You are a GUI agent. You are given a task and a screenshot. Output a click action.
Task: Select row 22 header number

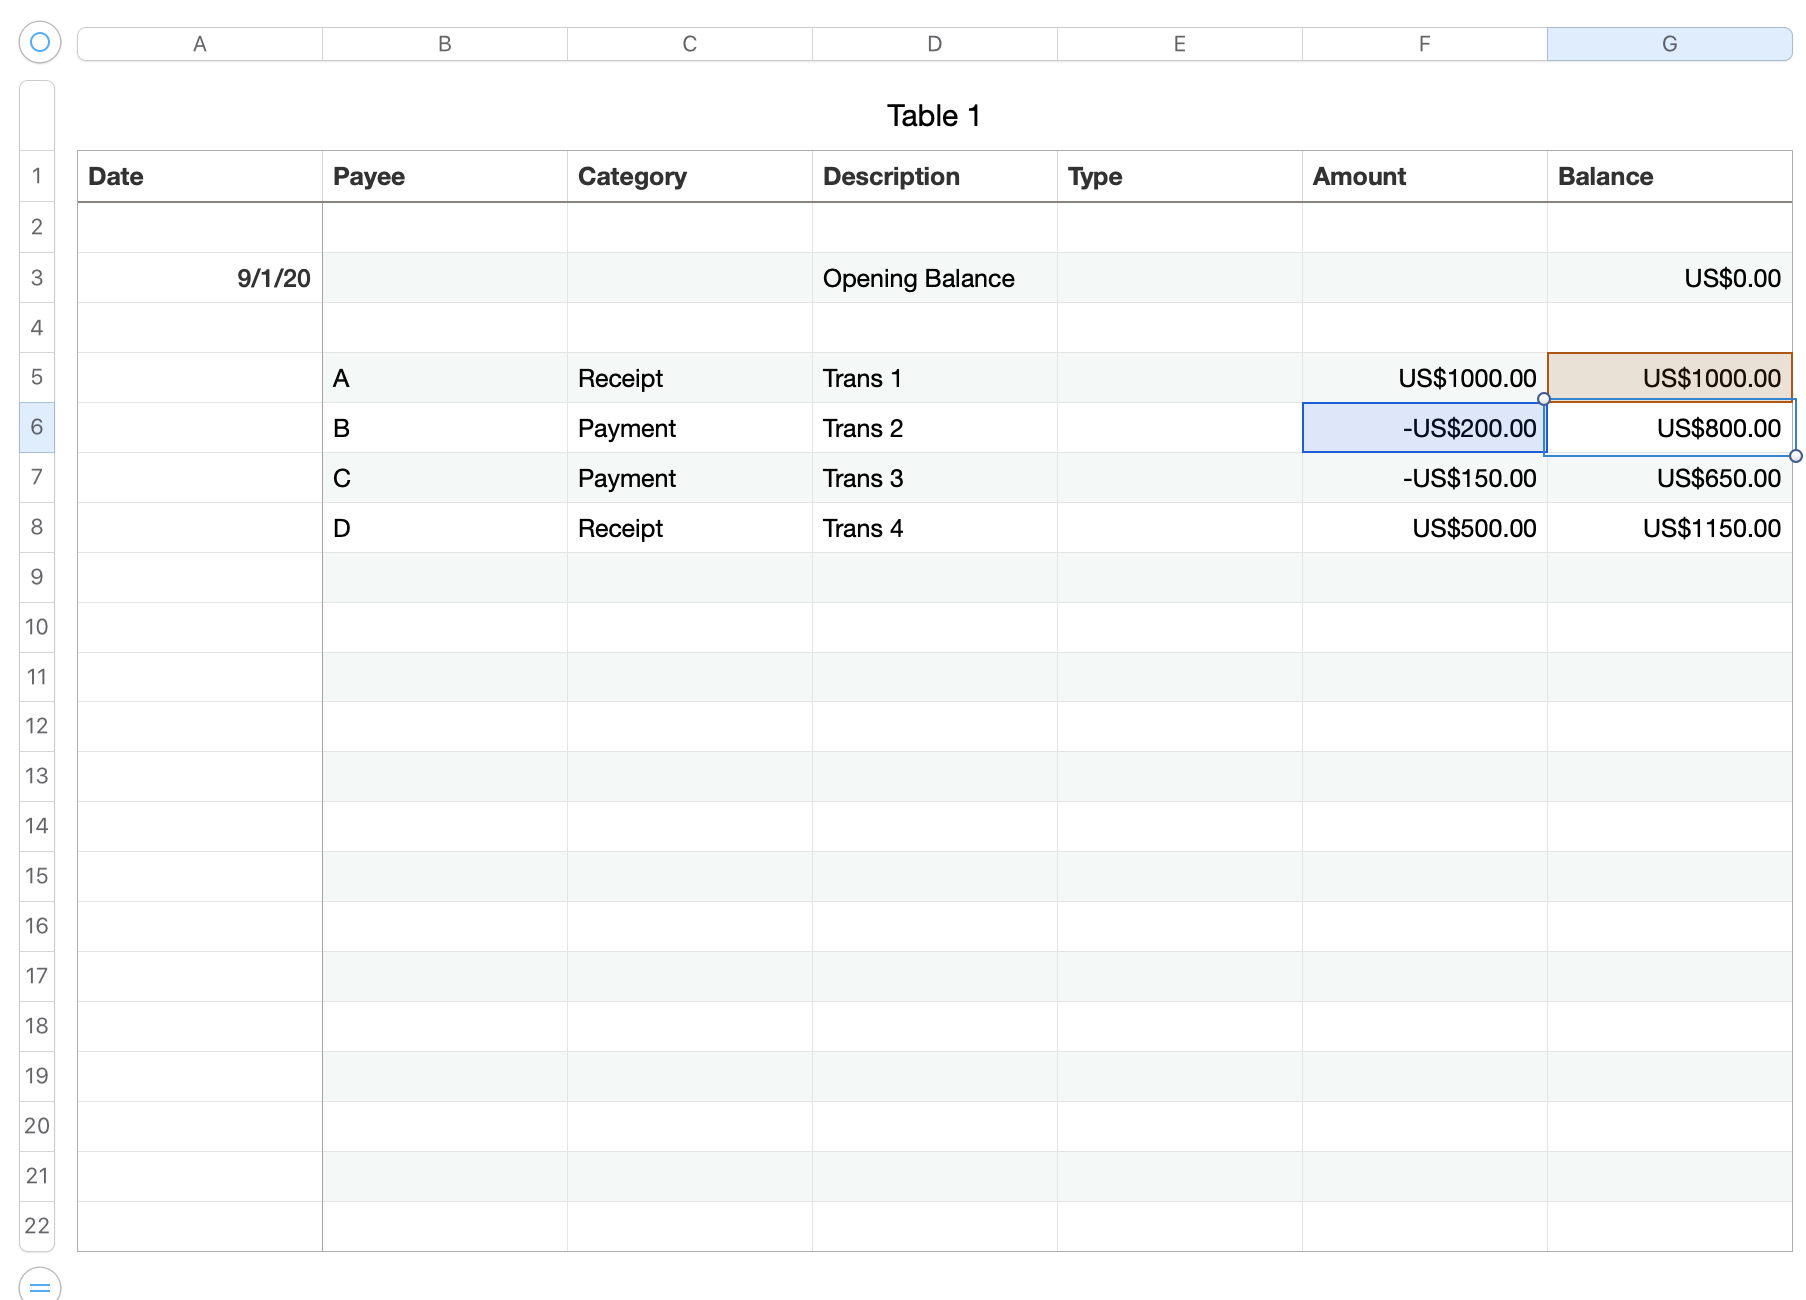(37, 1226)
